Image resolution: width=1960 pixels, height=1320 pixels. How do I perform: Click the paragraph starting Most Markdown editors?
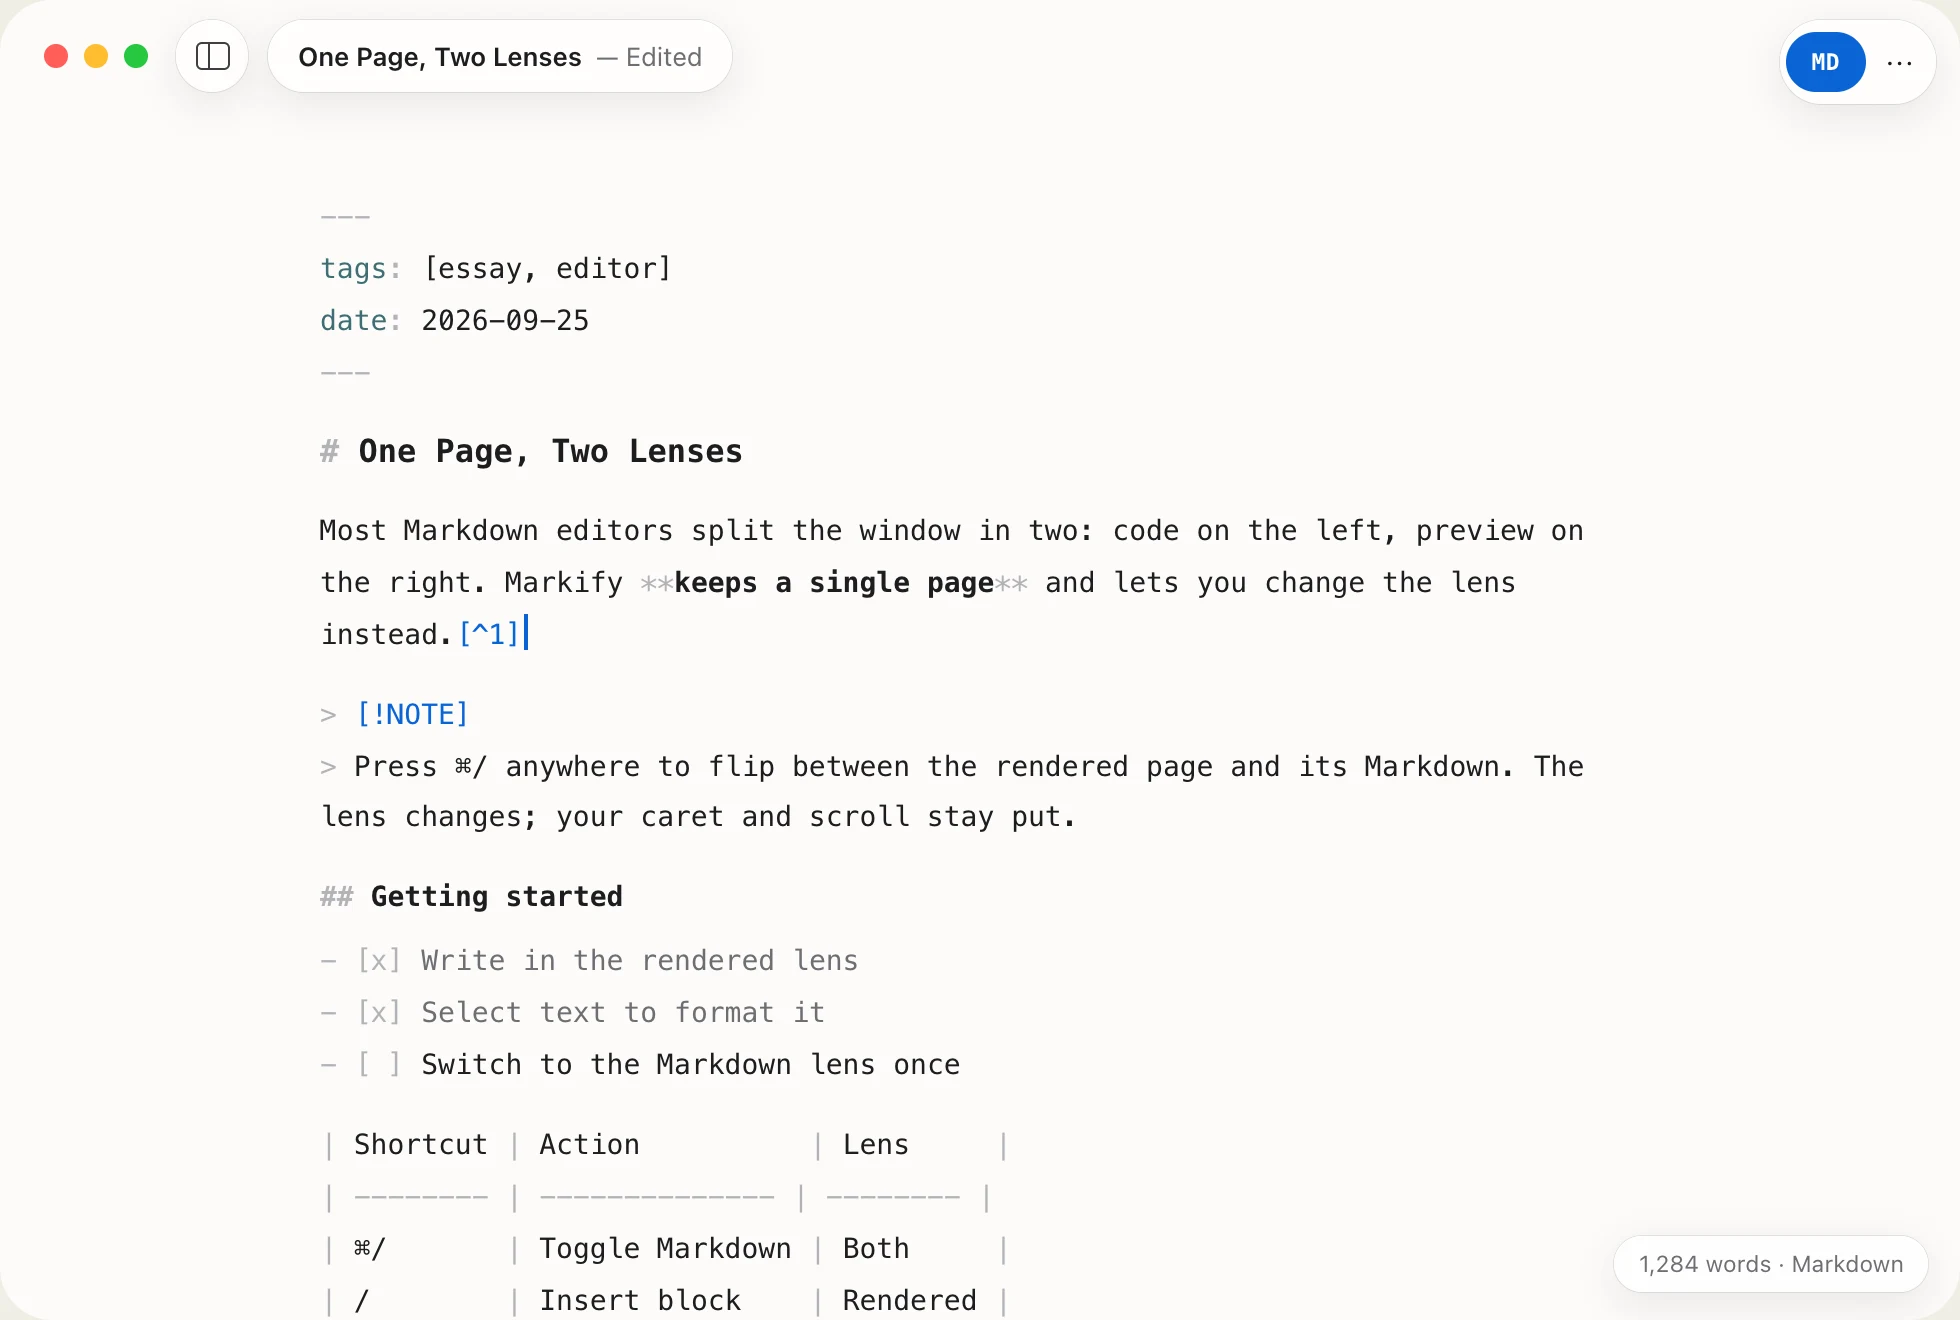pyautogui.click(x=951, y=583)
